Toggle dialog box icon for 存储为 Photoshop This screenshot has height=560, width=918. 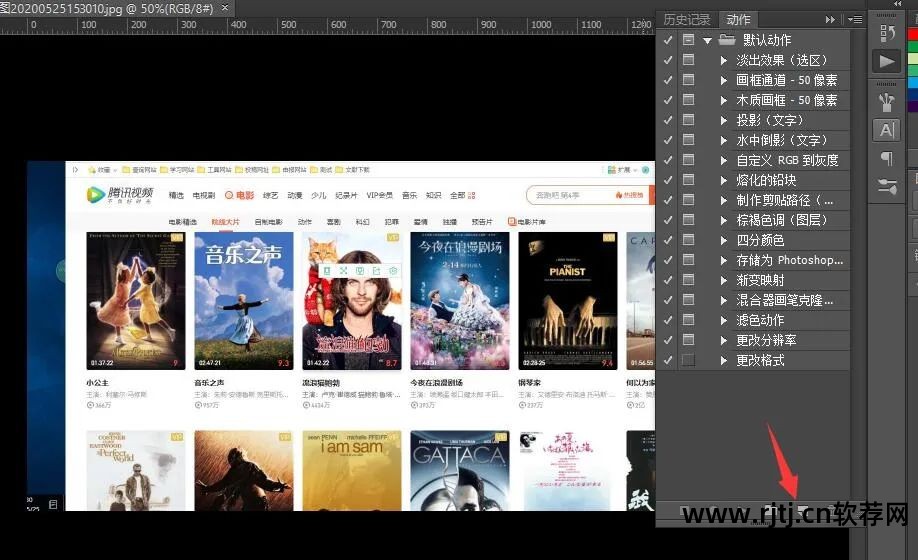pos(688,260)
